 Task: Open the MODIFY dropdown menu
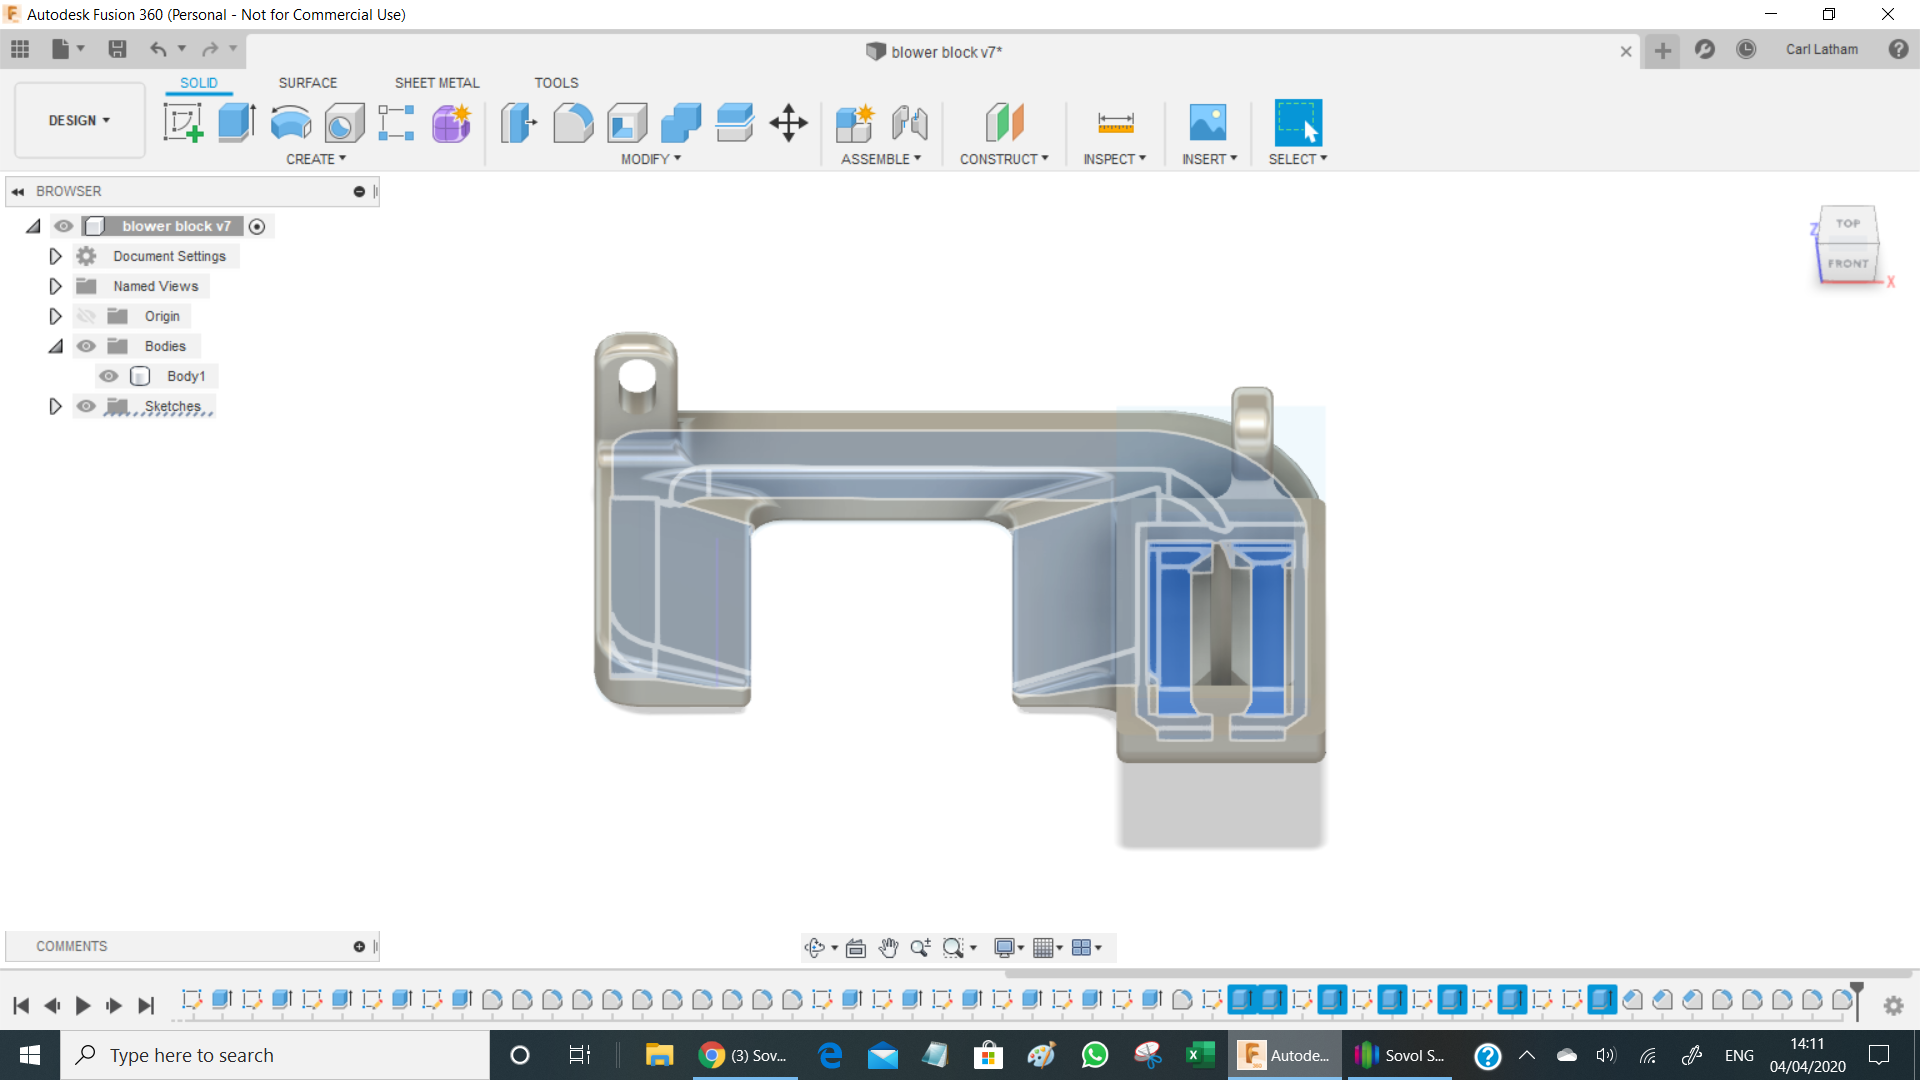[x=651, y=159]
